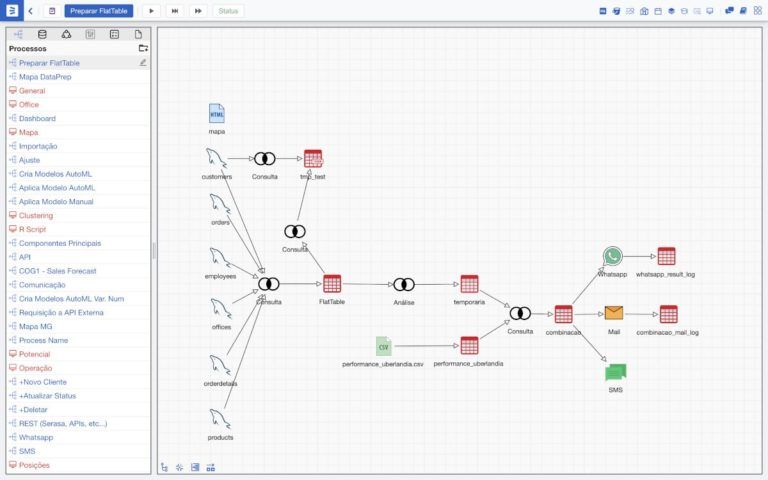Open the Office folder
This screenshot has width=768, height=480.
tap(28, 104)
